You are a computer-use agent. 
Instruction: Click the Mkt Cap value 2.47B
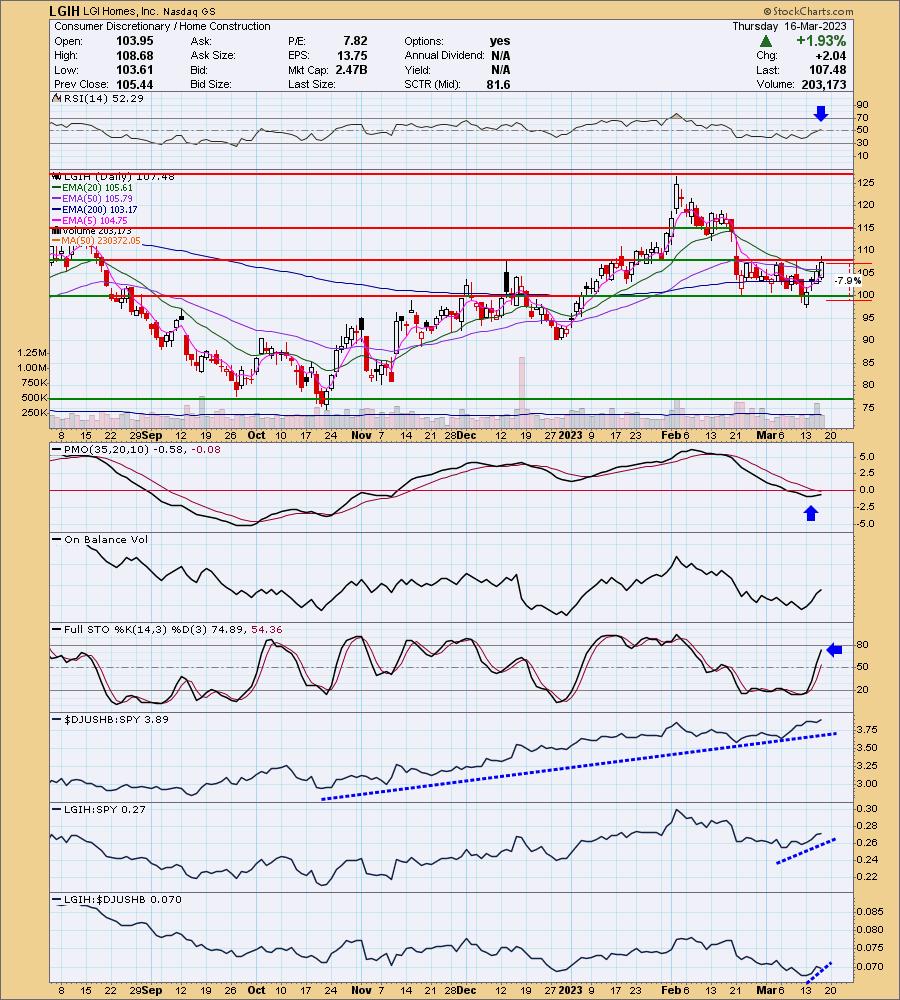pyautogui.click(x=351, y=70)
